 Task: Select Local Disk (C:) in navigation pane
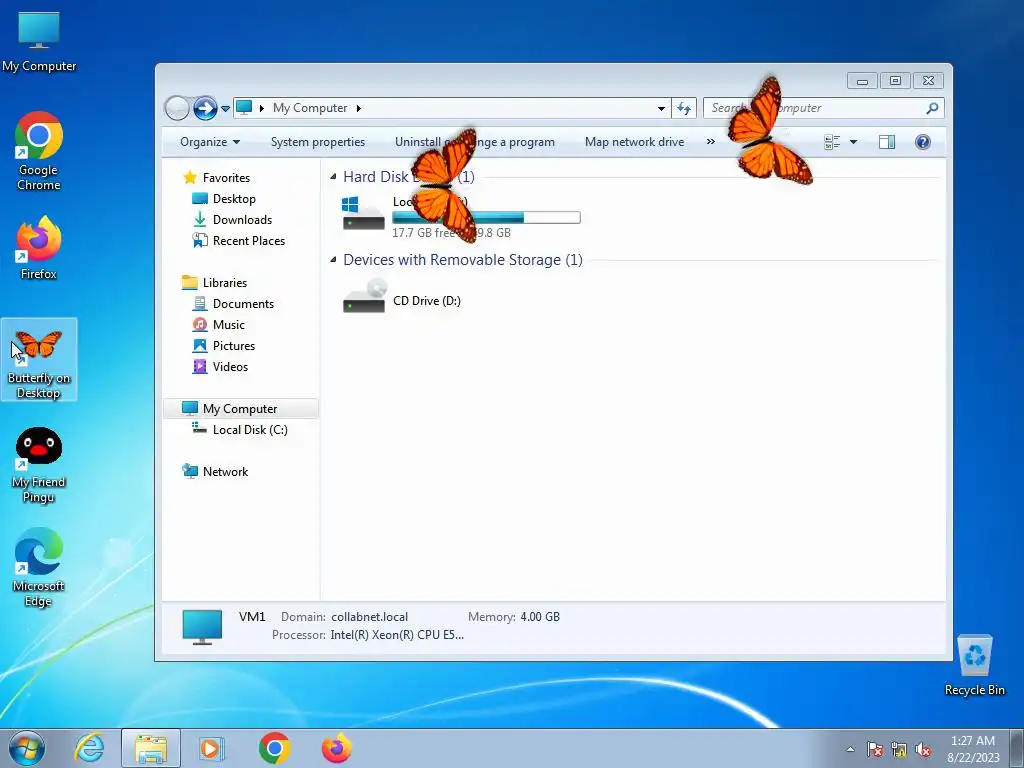pos(249,430)
